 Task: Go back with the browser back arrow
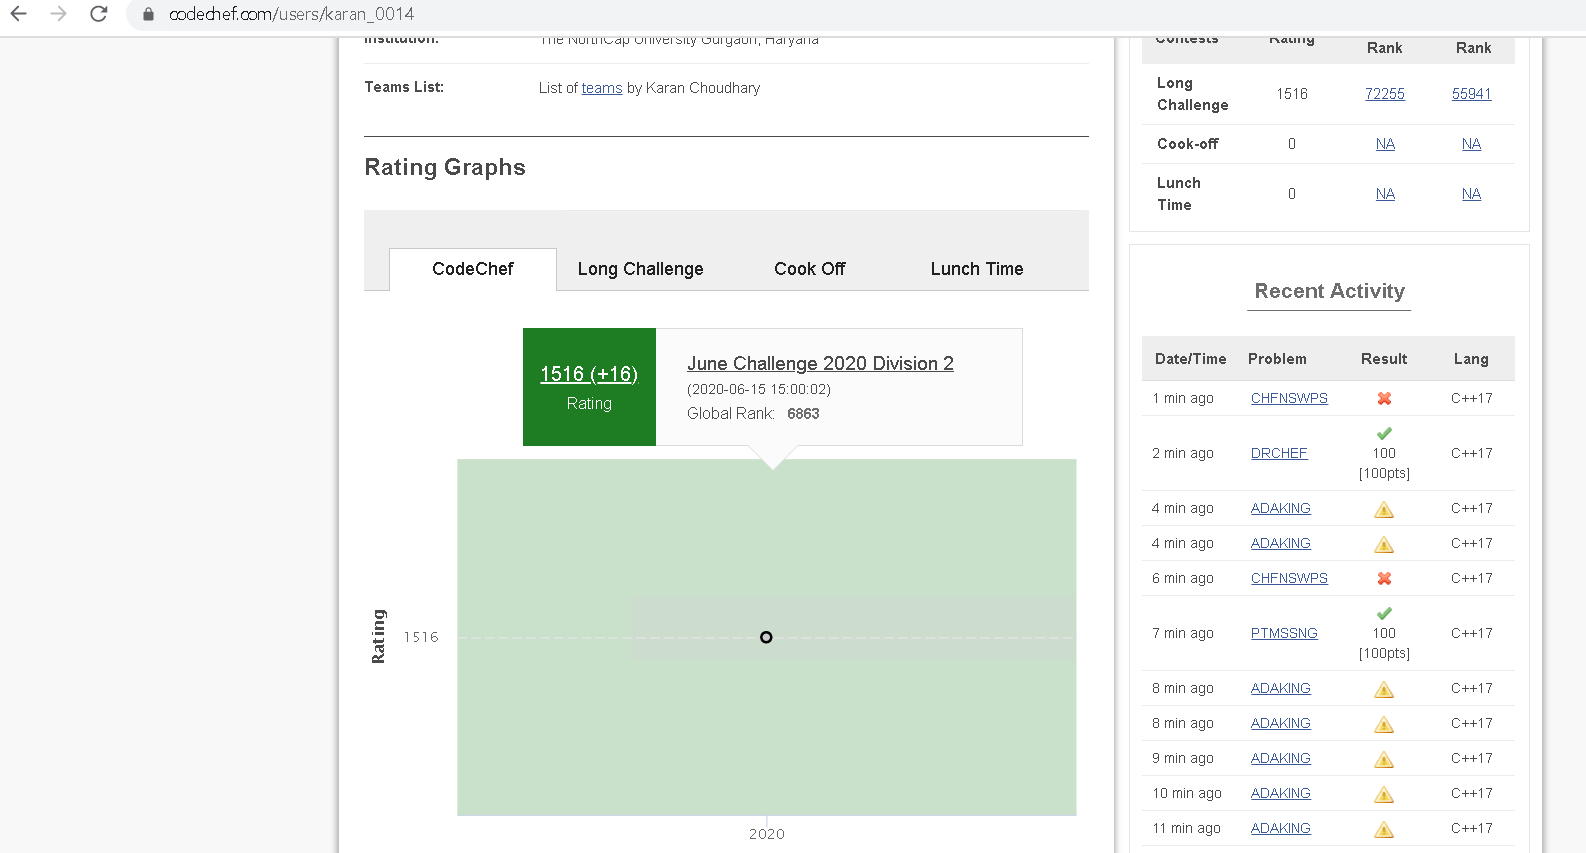click(19, 14)
